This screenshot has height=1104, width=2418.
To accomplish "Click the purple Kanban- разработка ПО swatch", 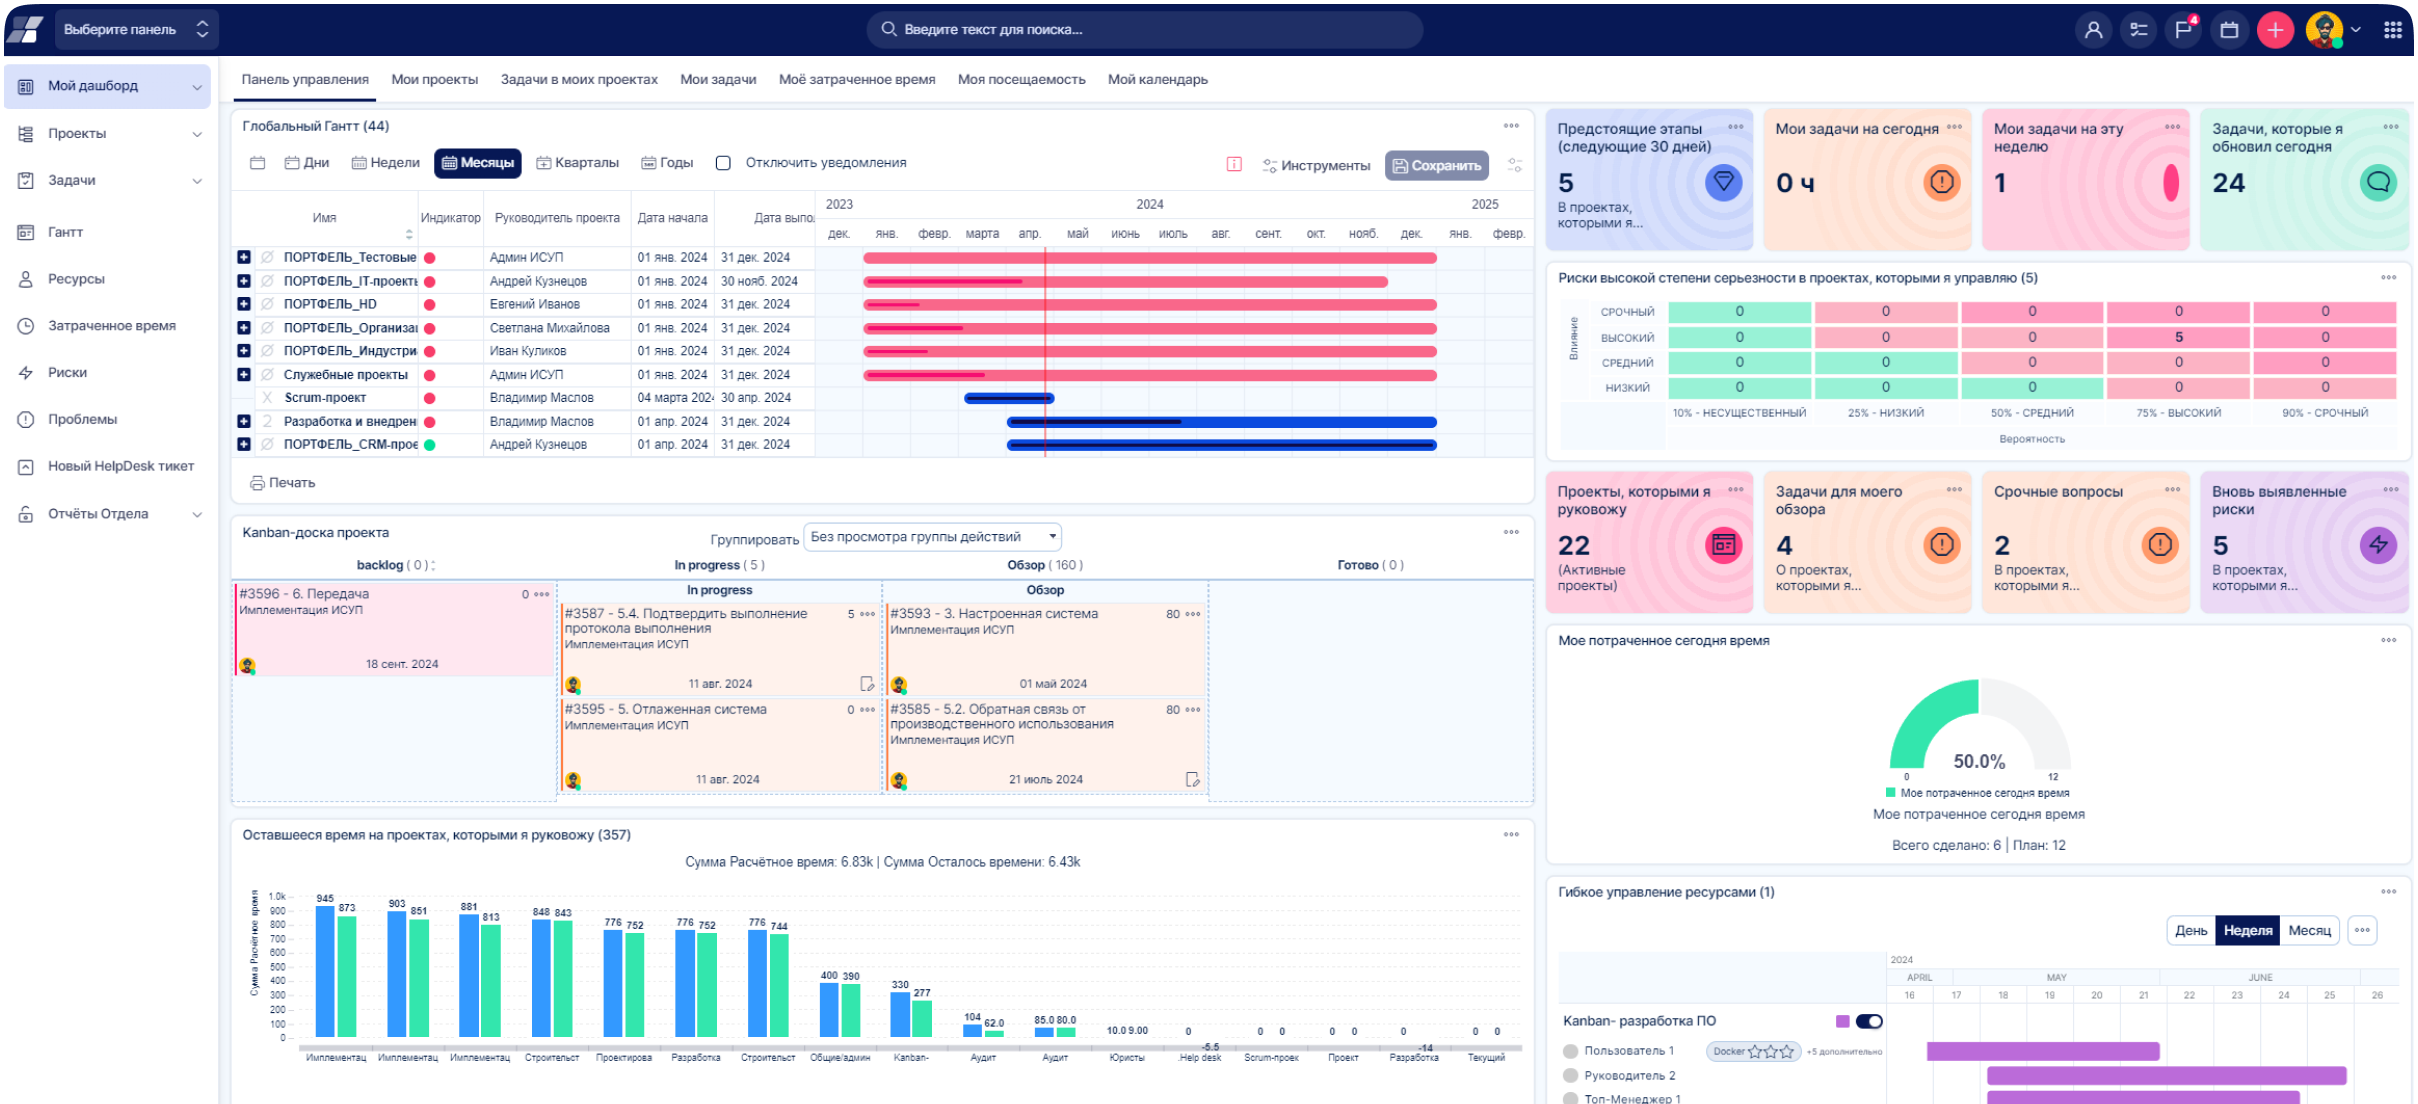I will [1842, 1021].
